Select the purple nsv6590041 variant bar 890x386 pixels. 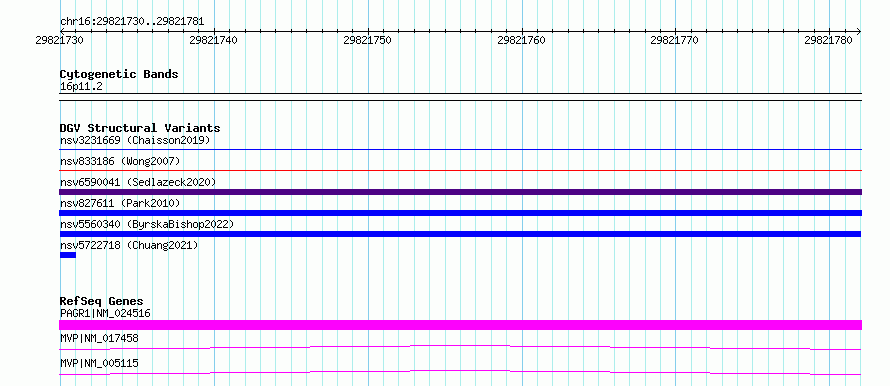pos(460,192)
